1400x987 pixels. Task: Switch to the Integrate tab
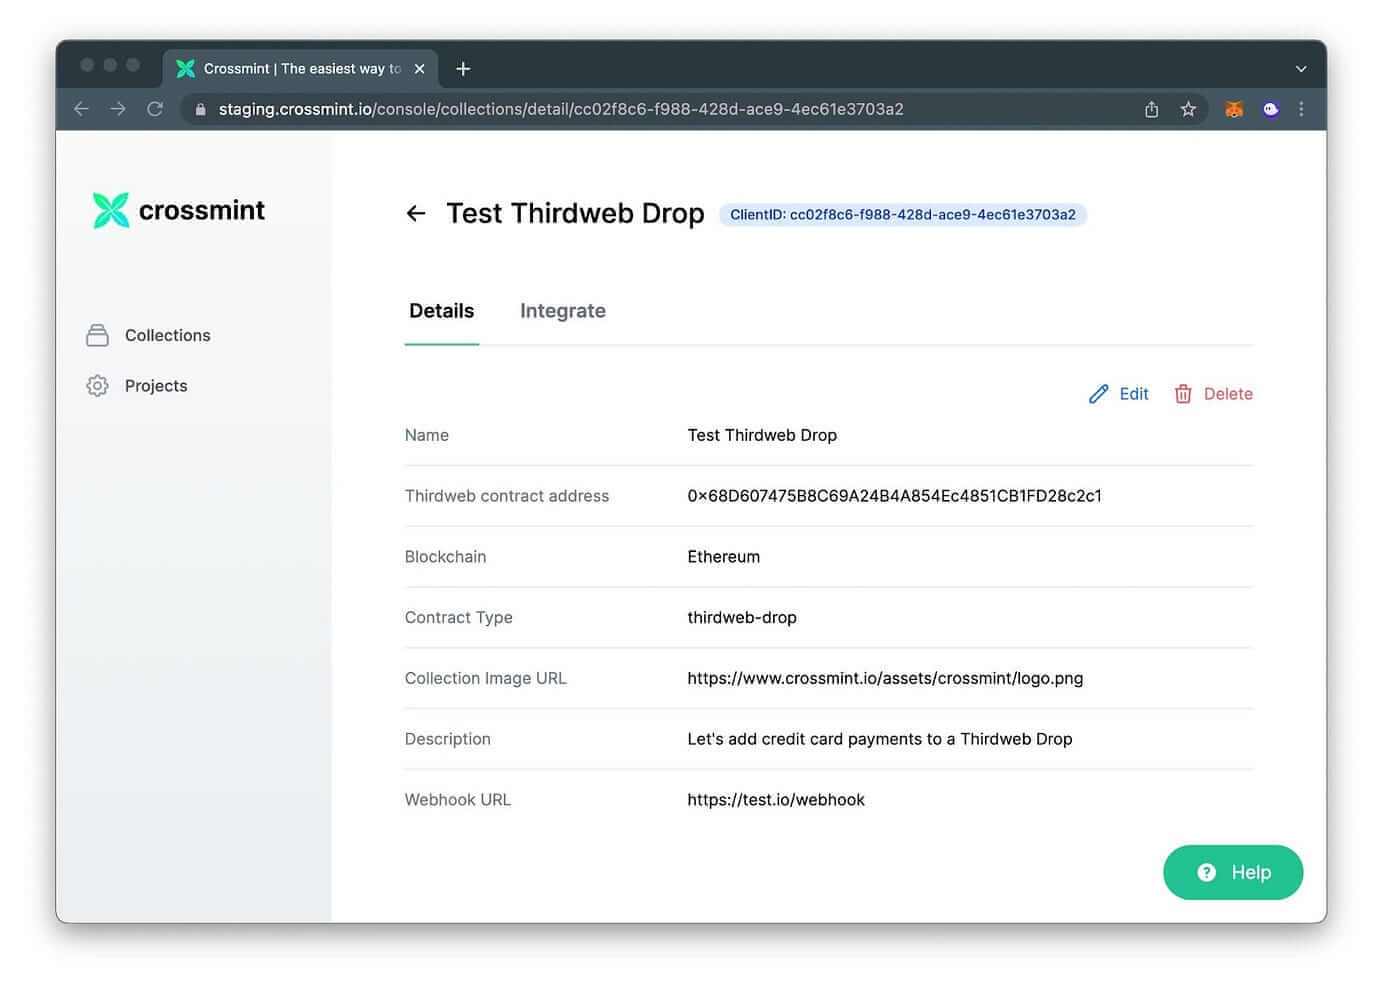pyautogui.click(x=563, y=311)
